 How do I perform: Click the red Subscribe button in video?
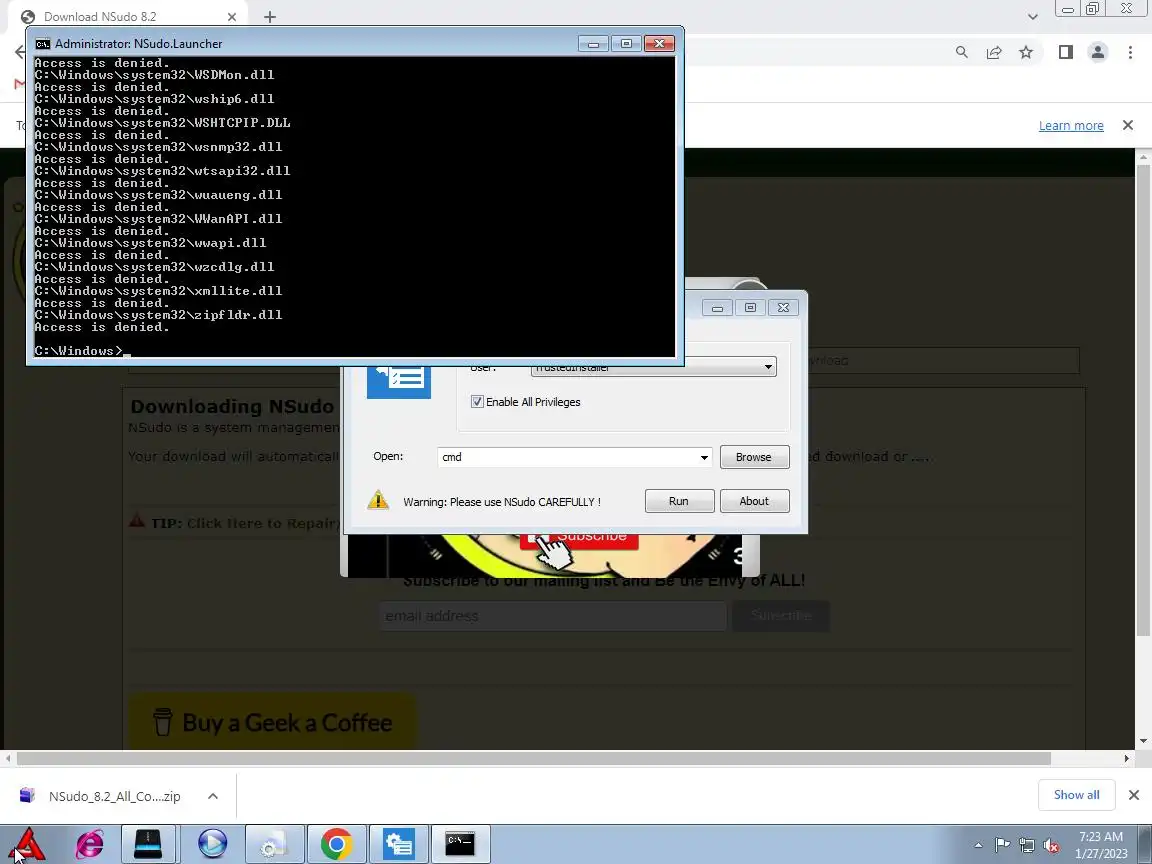point(579,540)
